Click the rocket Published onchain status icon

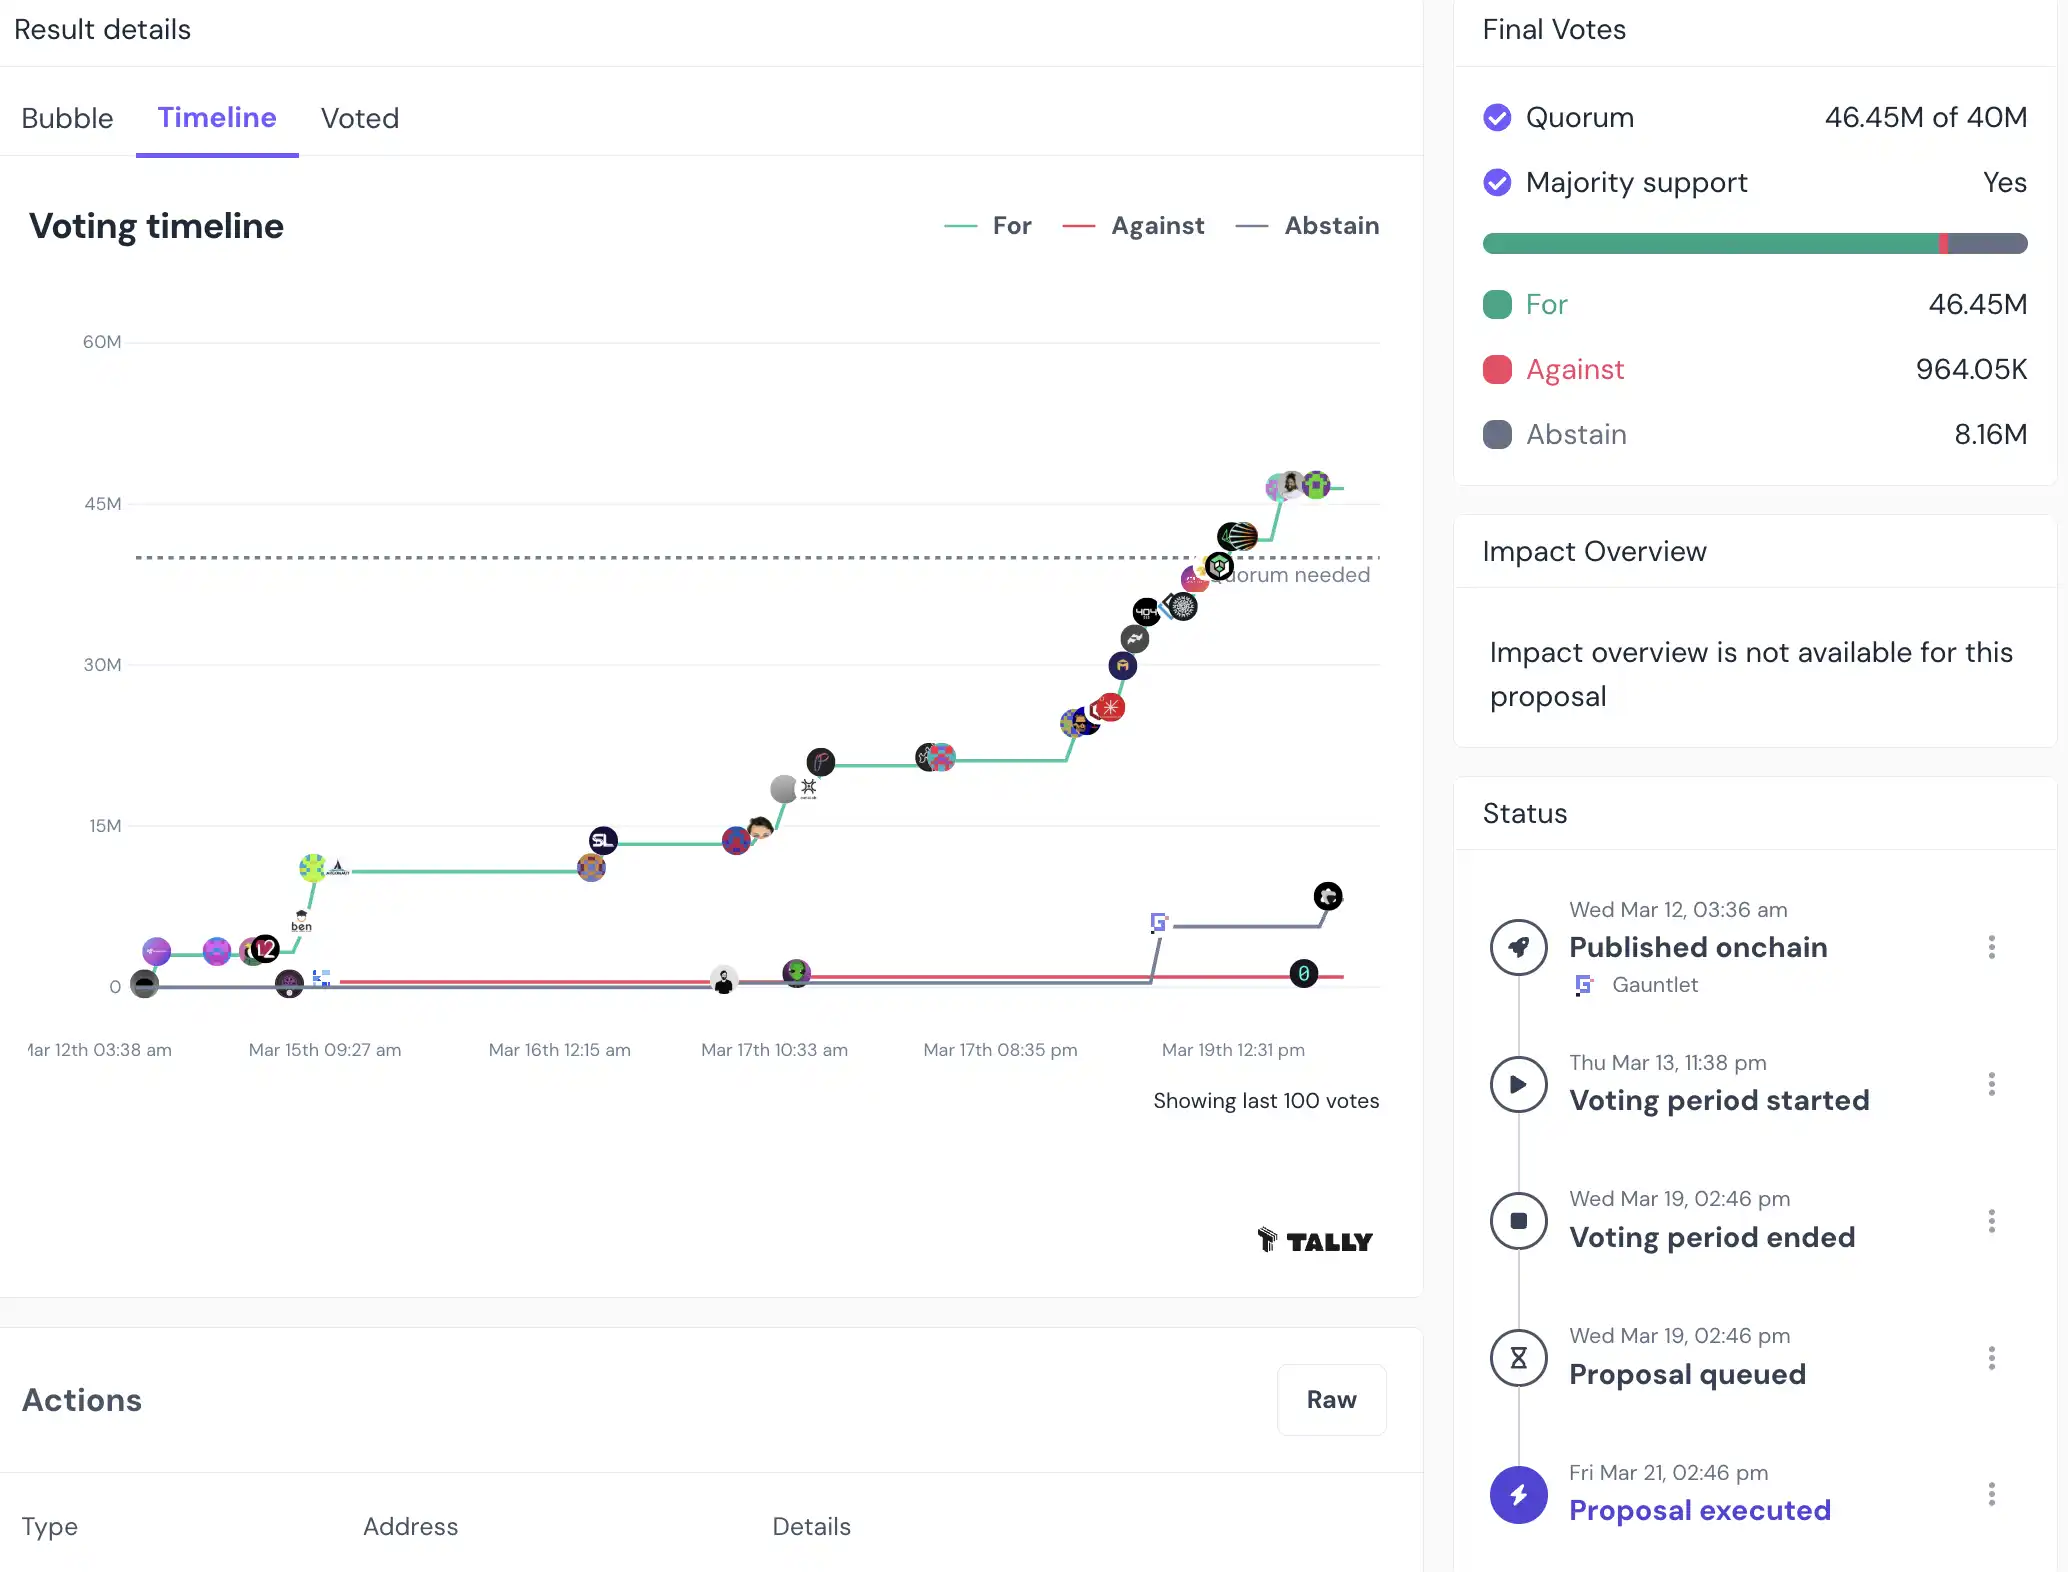point(1518,947)
